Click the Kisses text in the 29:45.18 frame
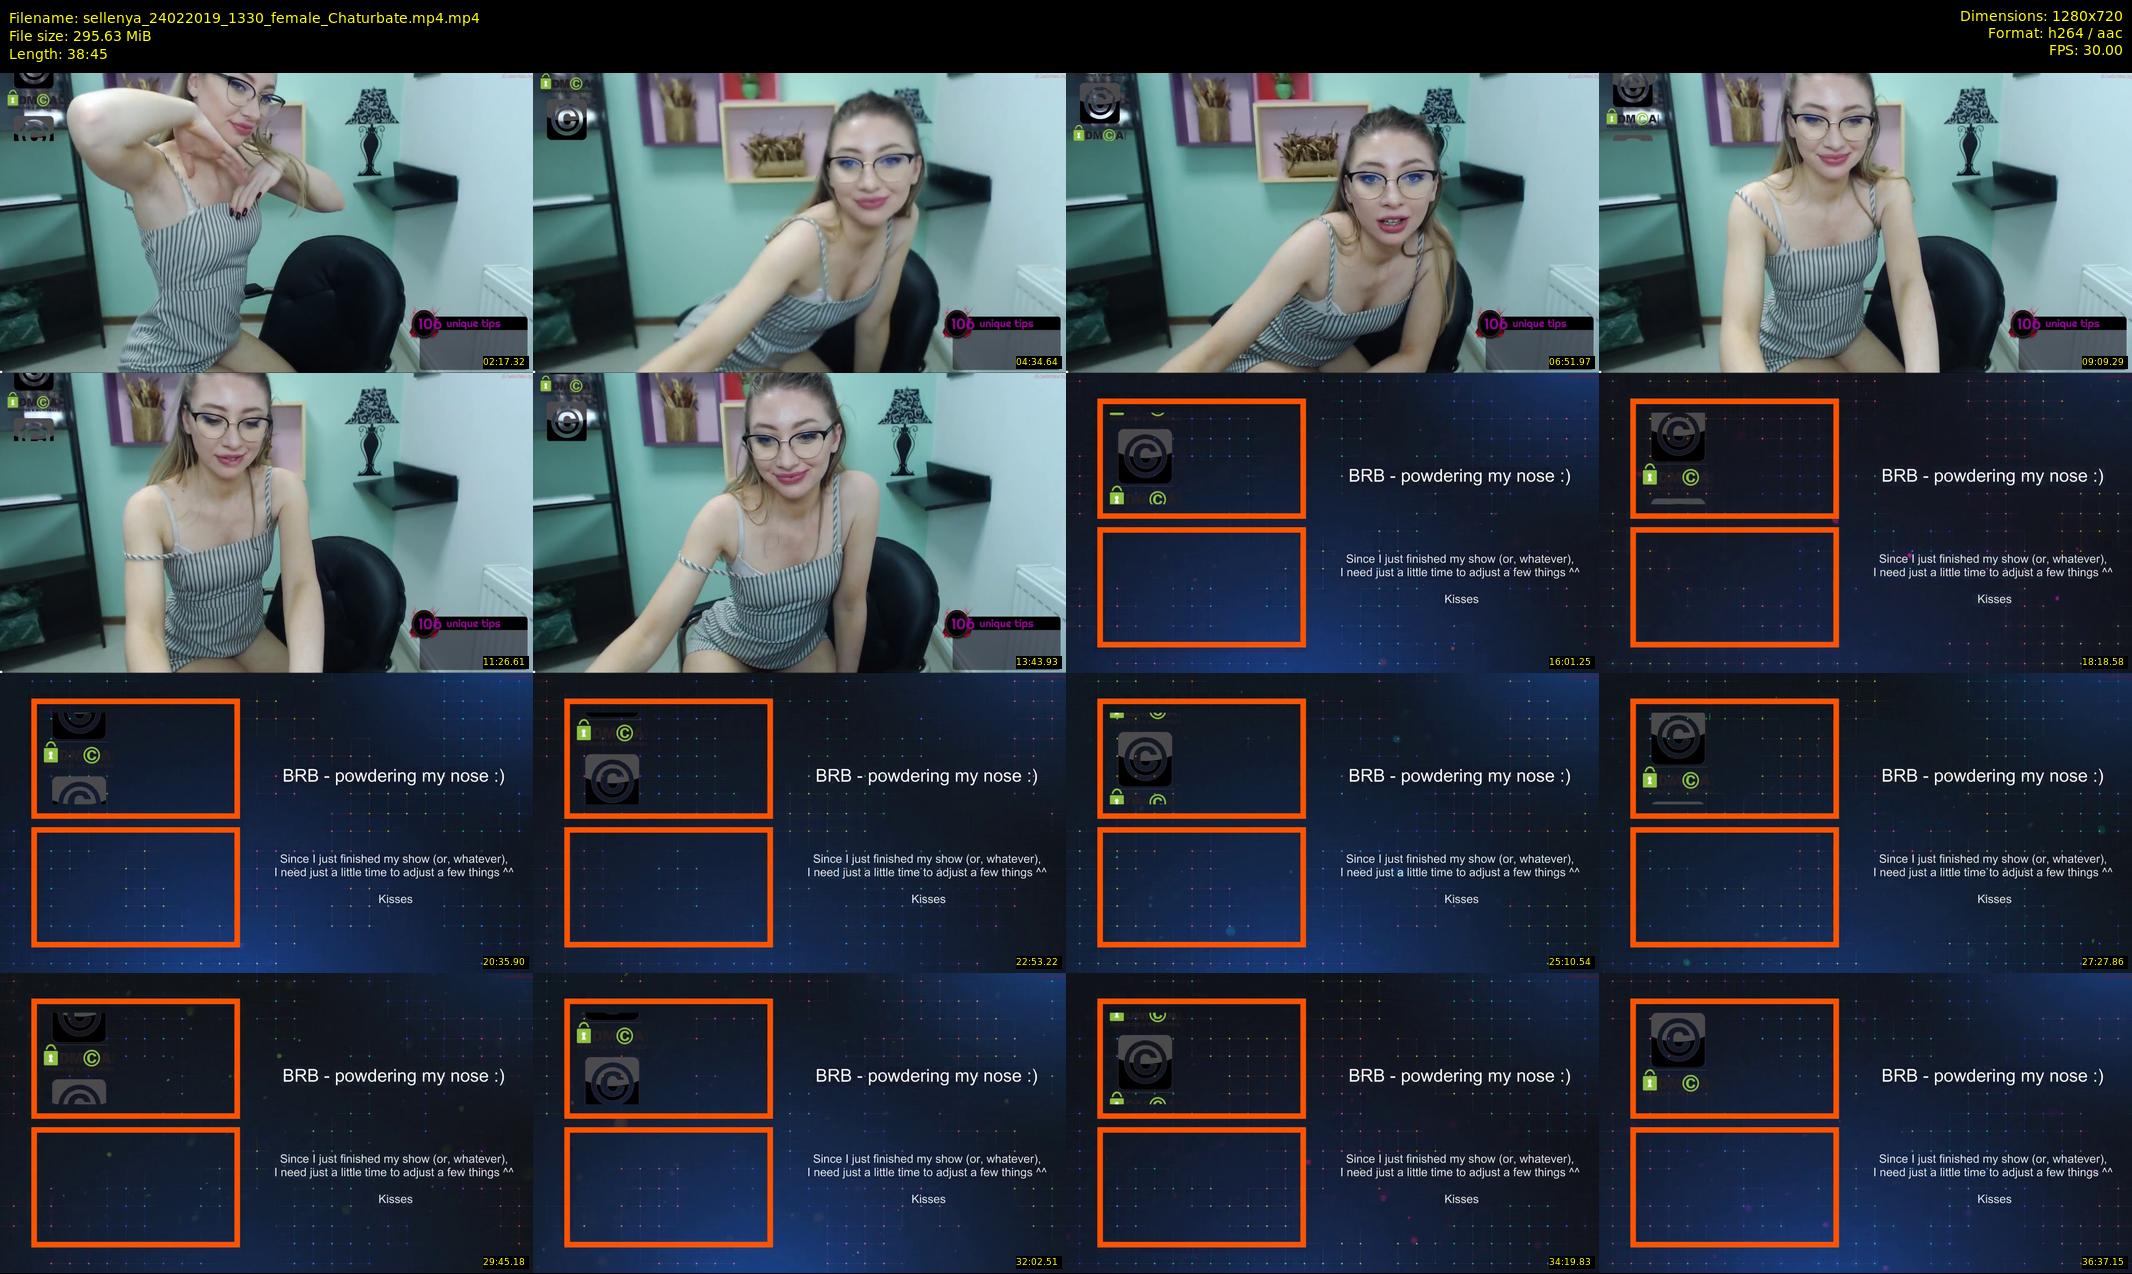 (395, 1199)
